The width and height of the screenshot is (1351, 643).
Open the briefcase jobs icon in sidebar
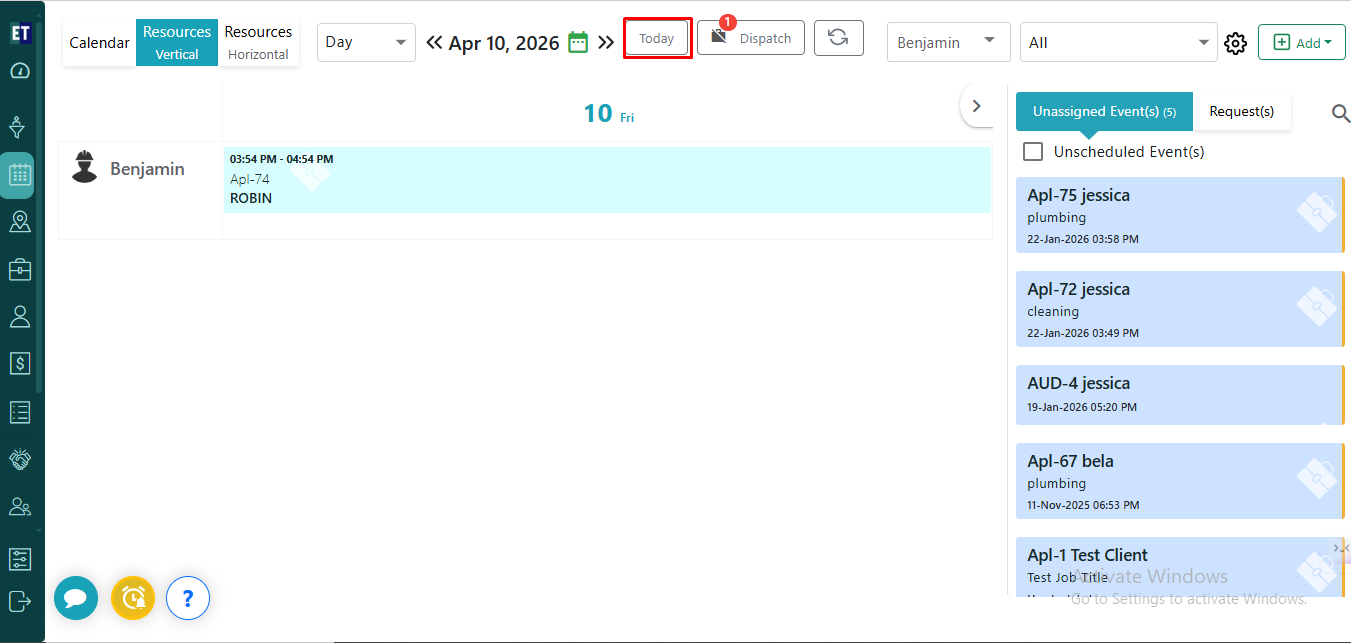pyautogui.click(x=20, y=270)
